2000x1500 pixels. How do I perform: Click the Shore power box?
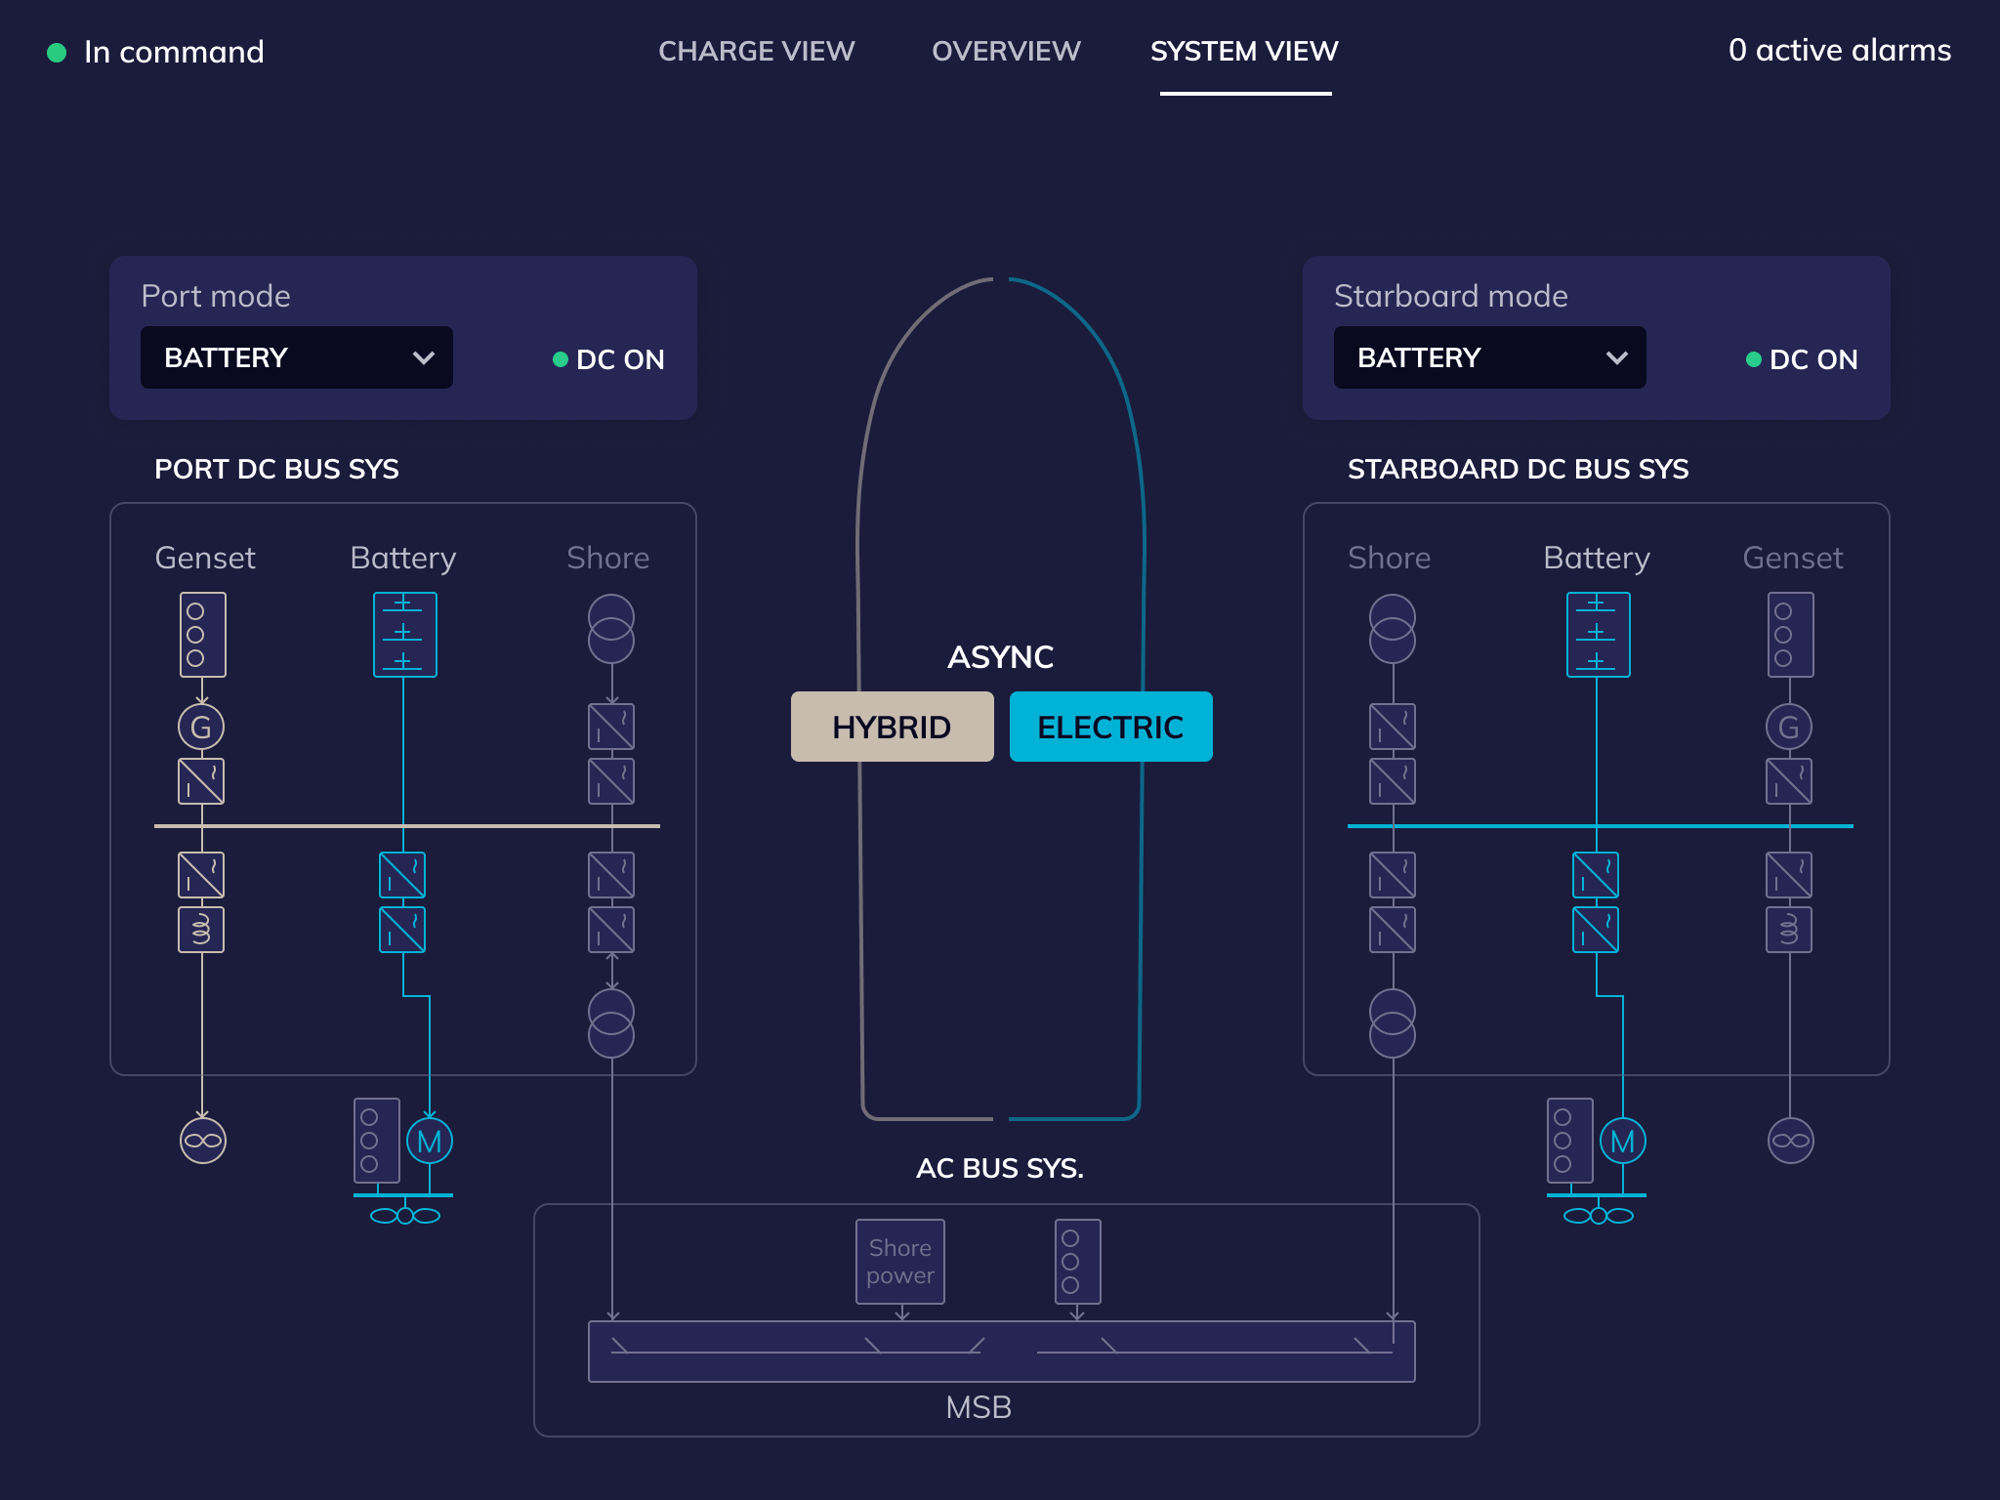[x=899, y=1261]
